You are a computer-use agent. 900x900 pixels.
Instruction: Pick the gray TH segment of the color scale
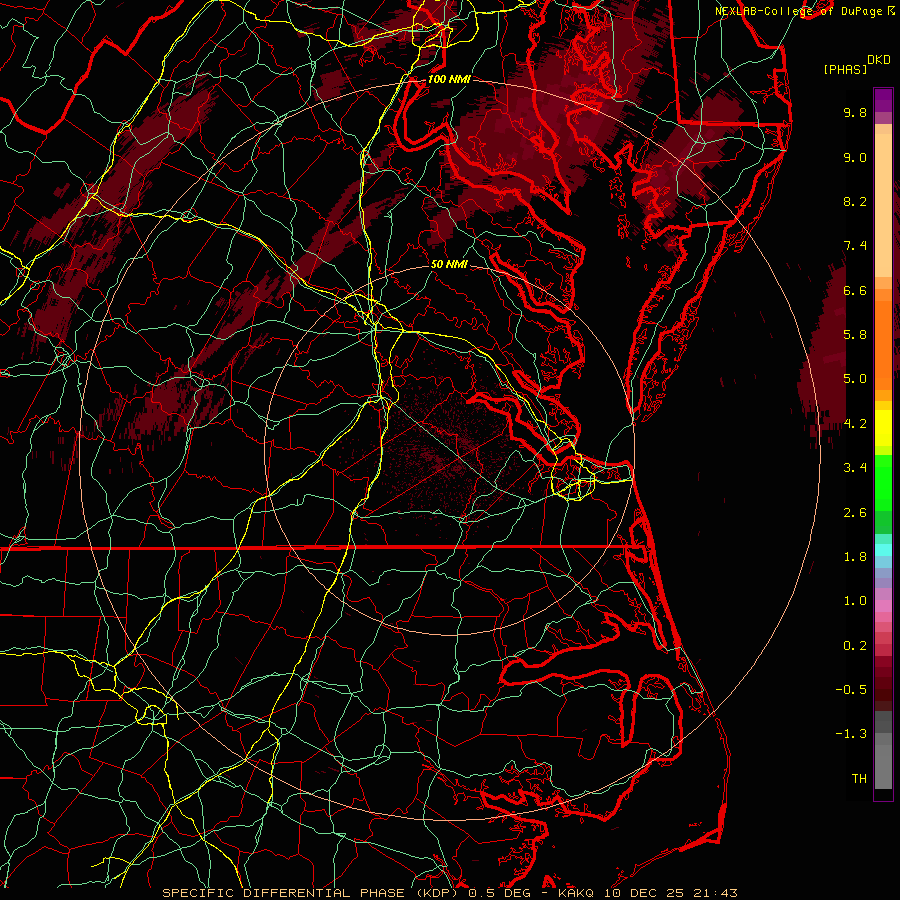tap(883, 767)
